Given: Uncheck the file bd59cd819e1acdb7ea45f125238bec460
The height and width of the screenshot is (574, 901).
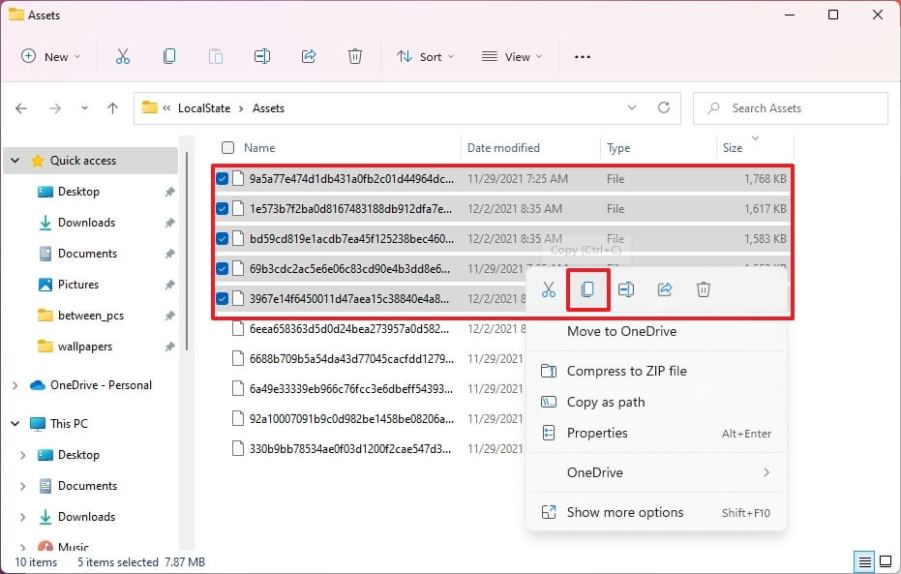Looking at the screenshot, I should [222, 238].
